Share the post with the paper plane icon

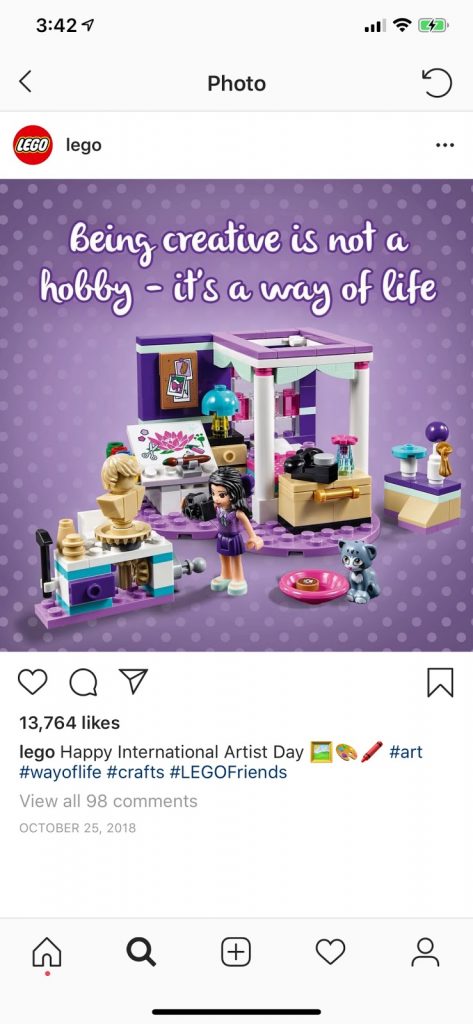click(133, 681)
